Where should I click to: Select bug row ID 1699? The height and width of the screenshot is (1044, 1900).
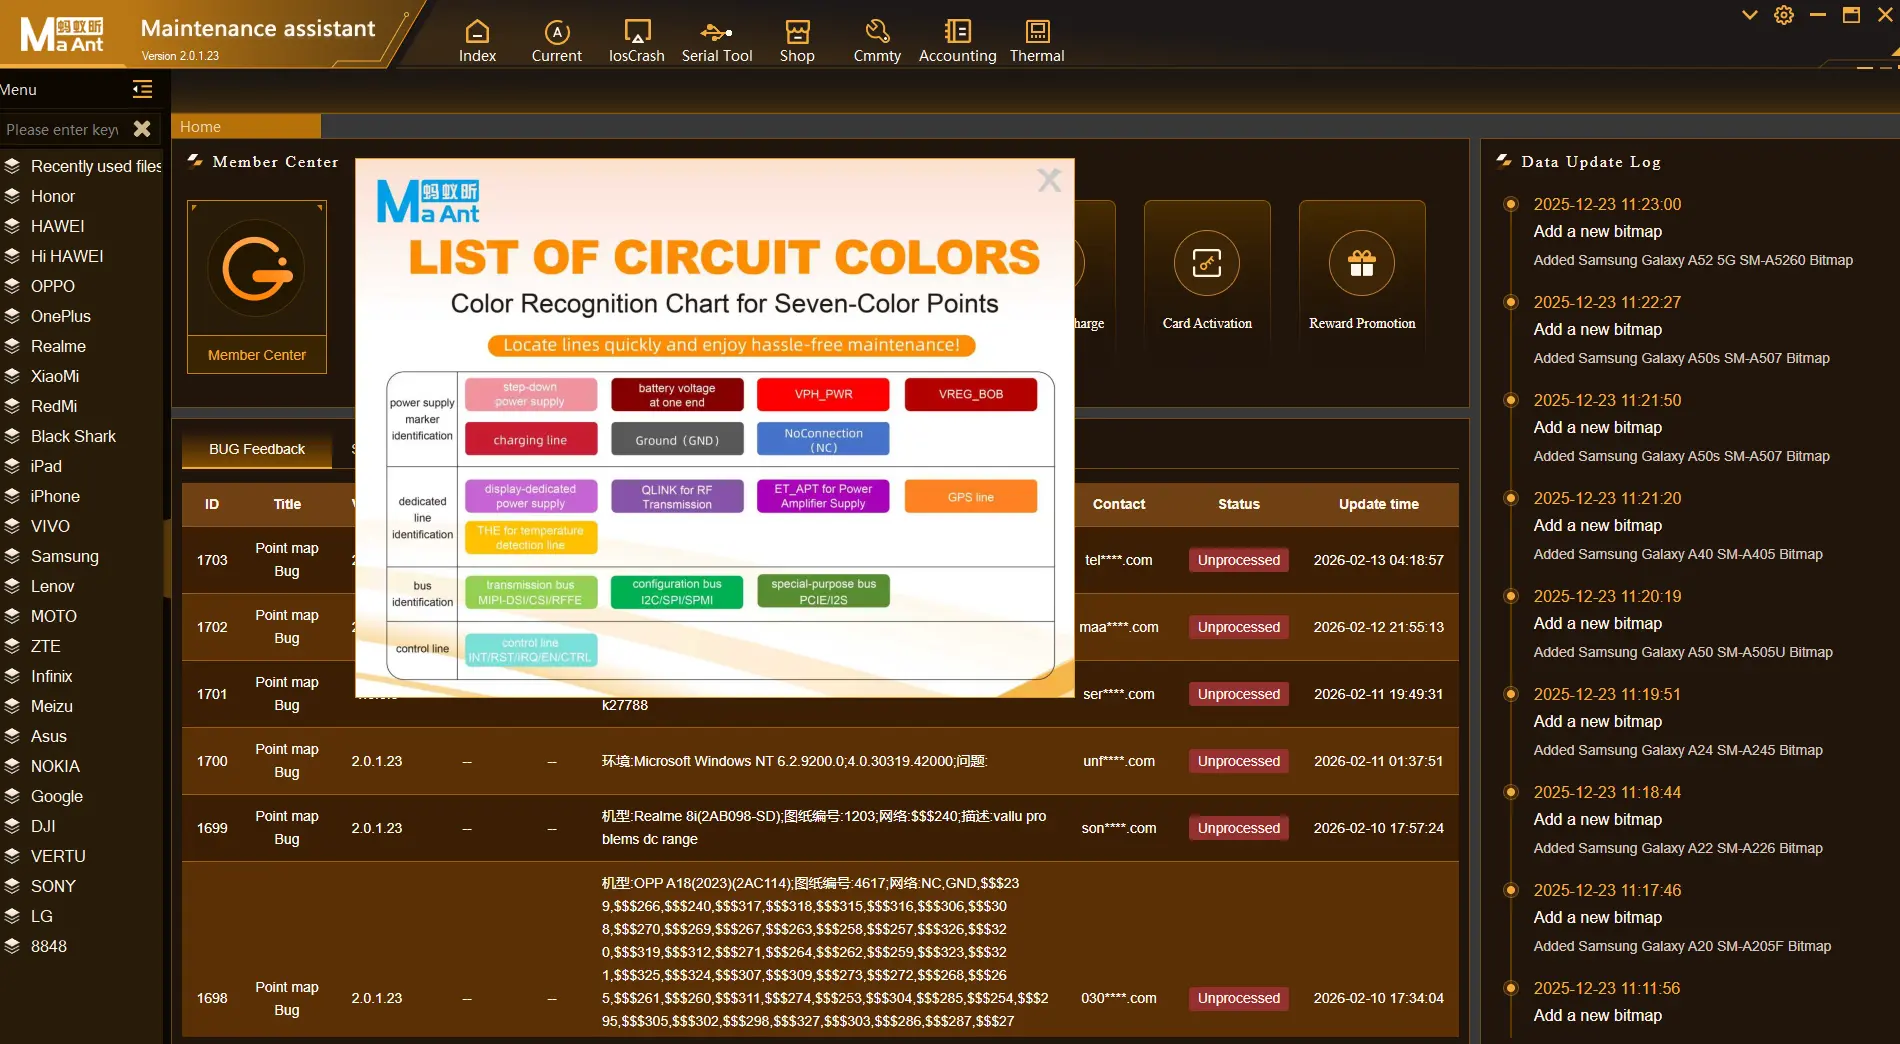(820, 828)
